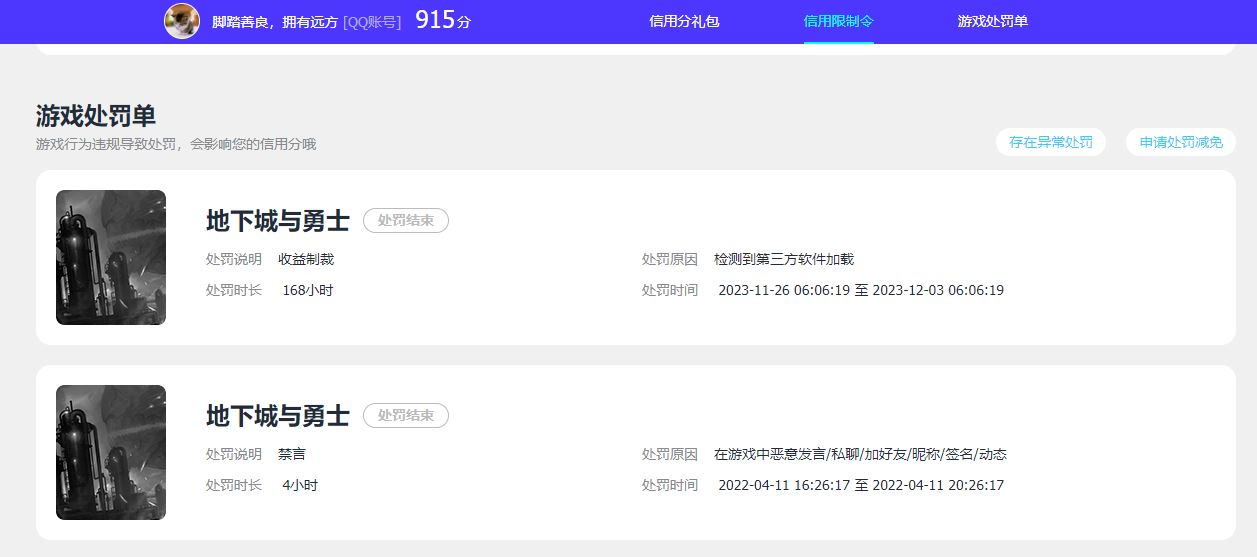
Task: Click the 游戏处罚单 section heading
Action: [96, 116]
